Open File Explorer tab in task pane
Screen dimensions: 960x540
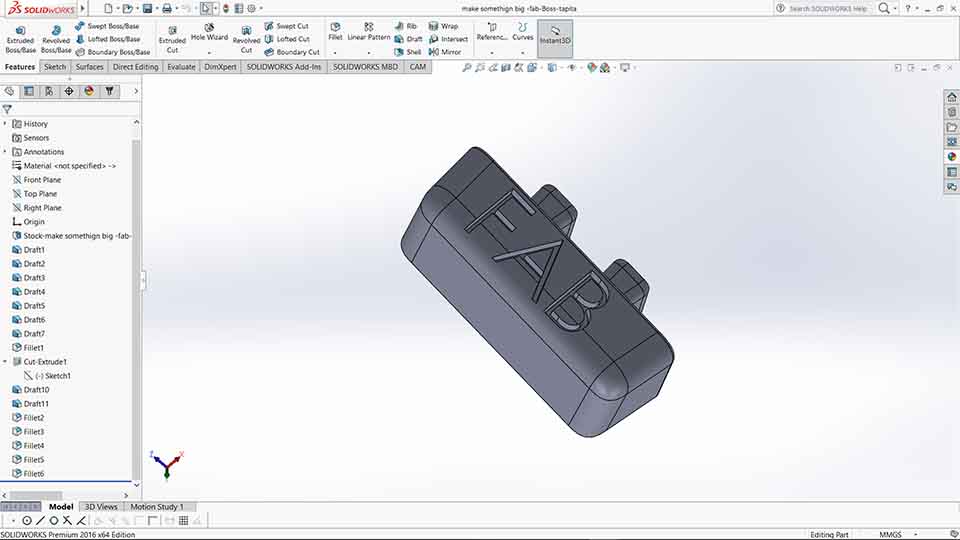(x=951, y=127)
